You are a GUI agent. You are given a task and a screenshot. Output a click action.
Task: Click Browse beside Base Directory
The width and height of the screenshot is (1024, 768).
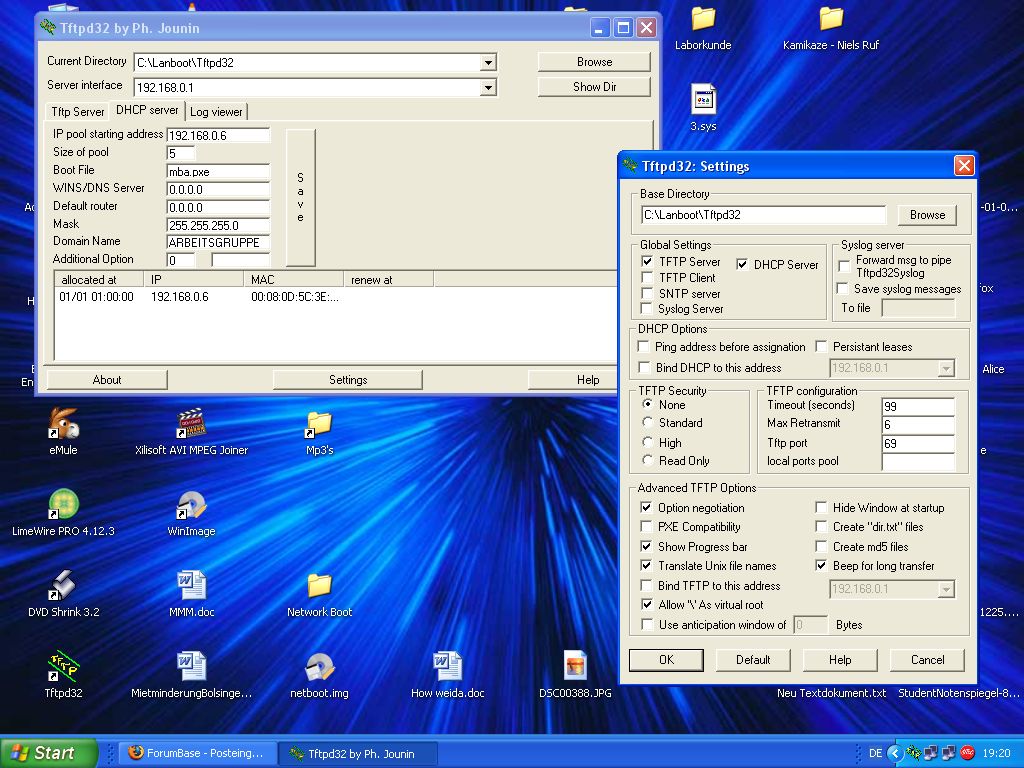[927, 215]
